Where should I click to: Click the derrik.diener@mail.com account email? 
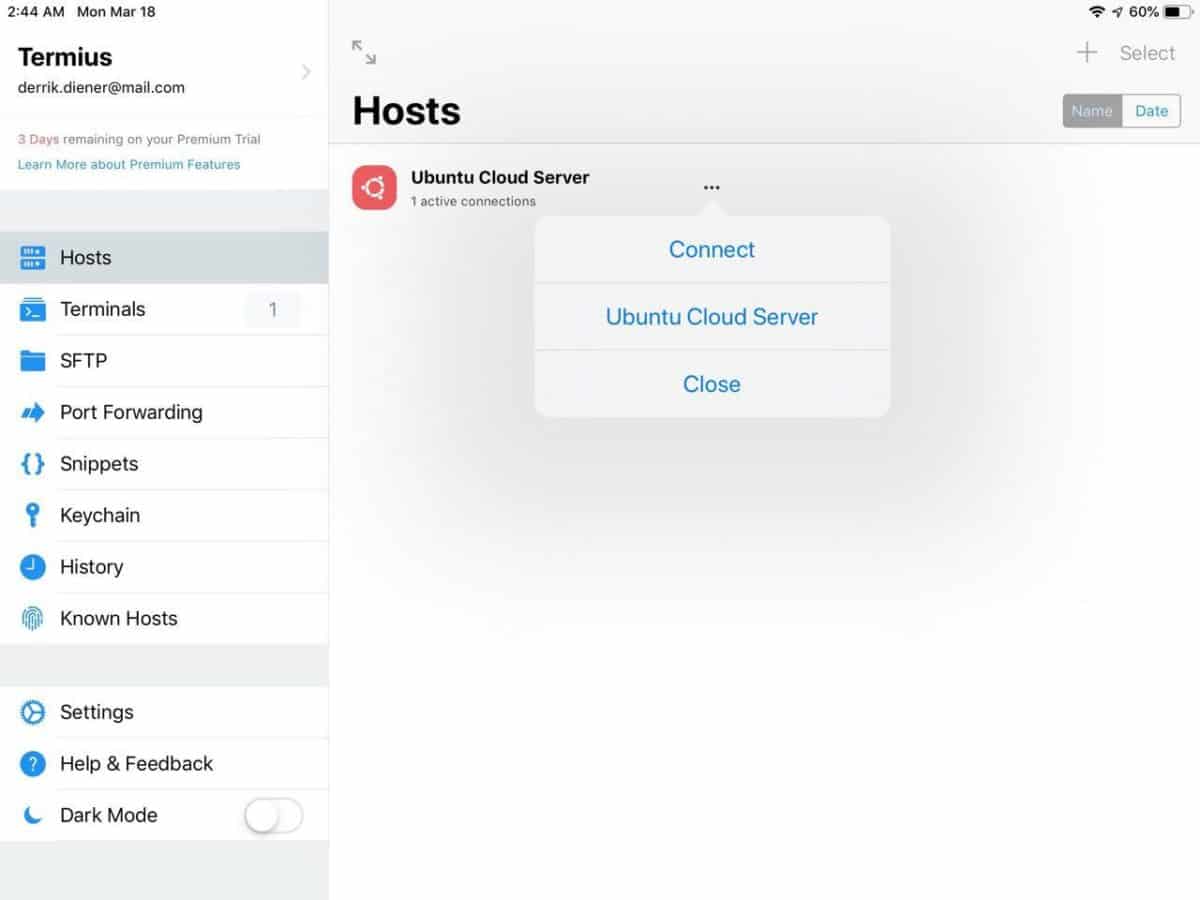click(x=101, y=87)
